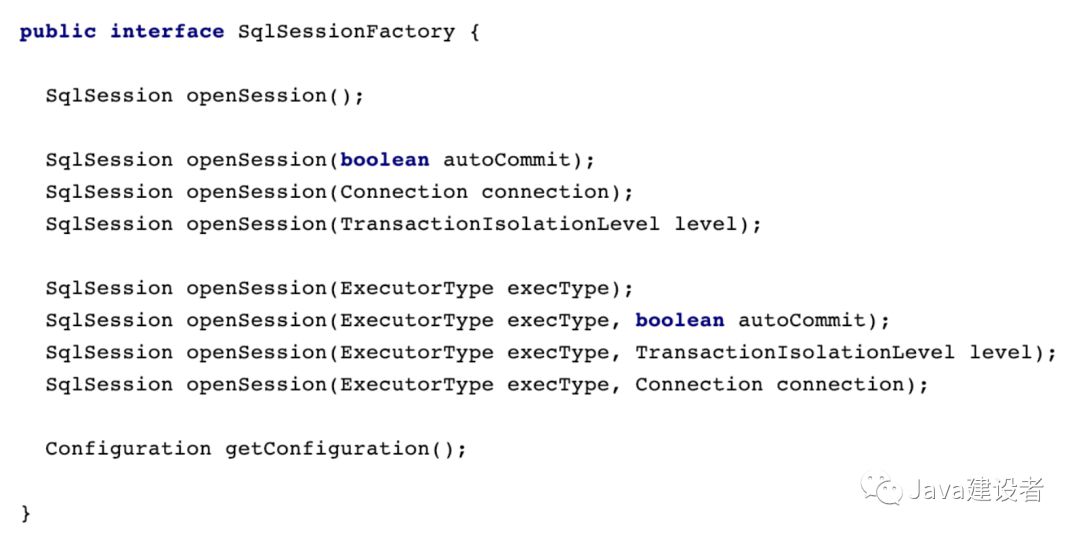Viewport: 1080px width, 537px height.
Task: Click 'level' parameter in the two-parameter openSession line
Action: pos(1000,352)
